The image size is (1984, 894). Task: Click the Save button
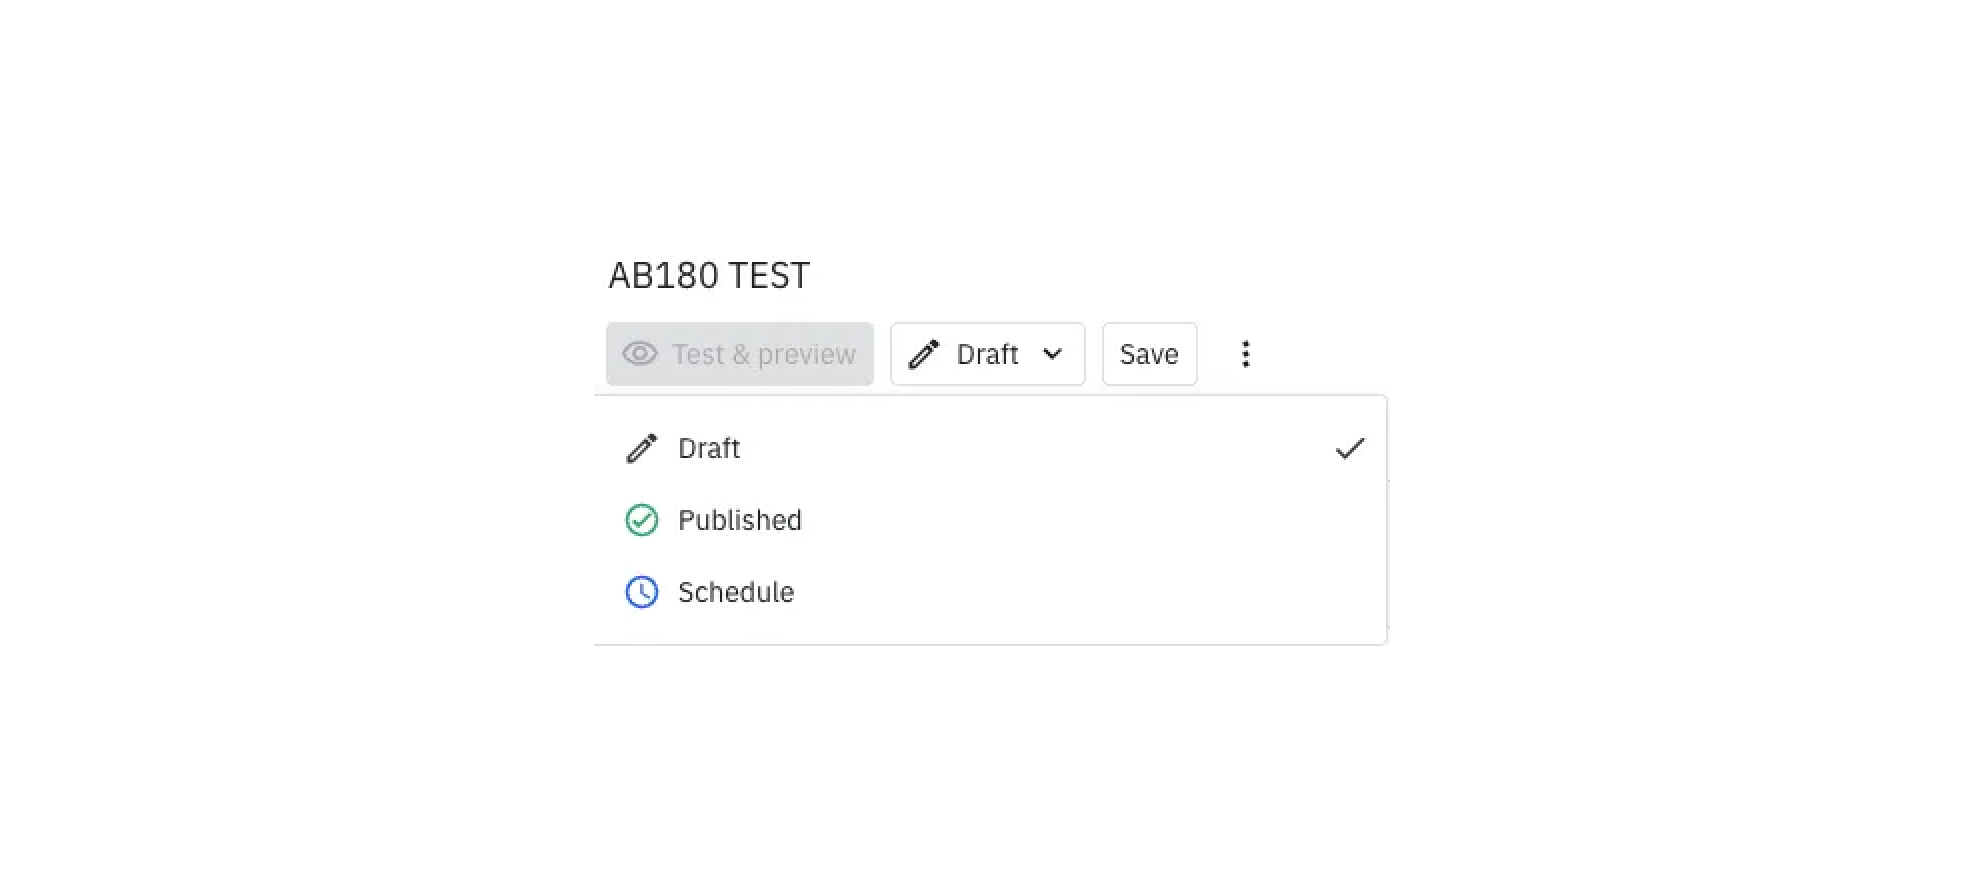click(1149, 354)
